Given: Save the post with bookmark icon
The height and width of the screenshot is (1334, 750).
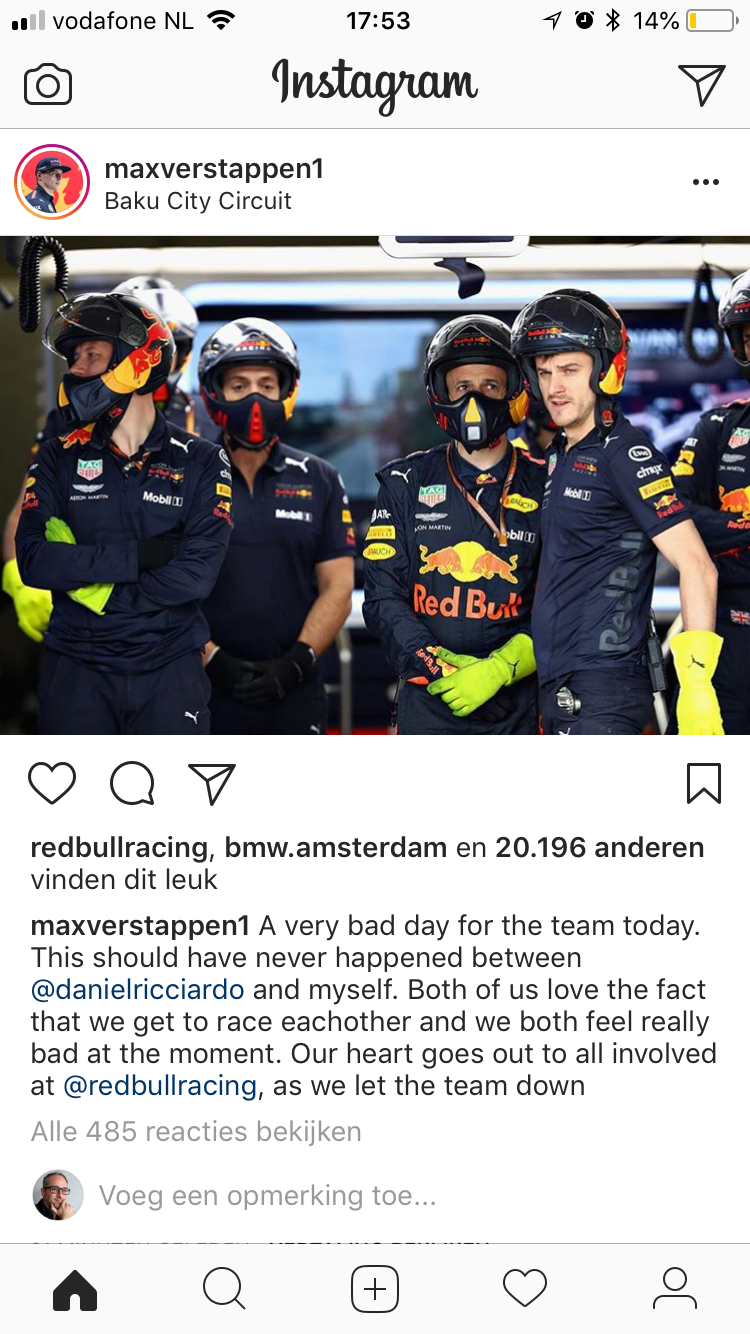Looking at the screenshot, I should 704,783.
